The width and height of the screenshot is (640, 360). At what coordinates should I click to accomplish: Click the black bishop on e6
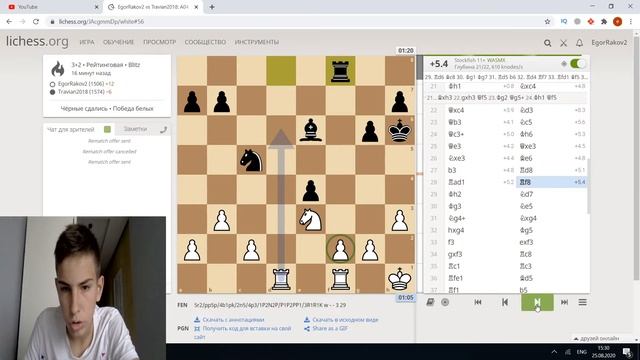point(311,130)
